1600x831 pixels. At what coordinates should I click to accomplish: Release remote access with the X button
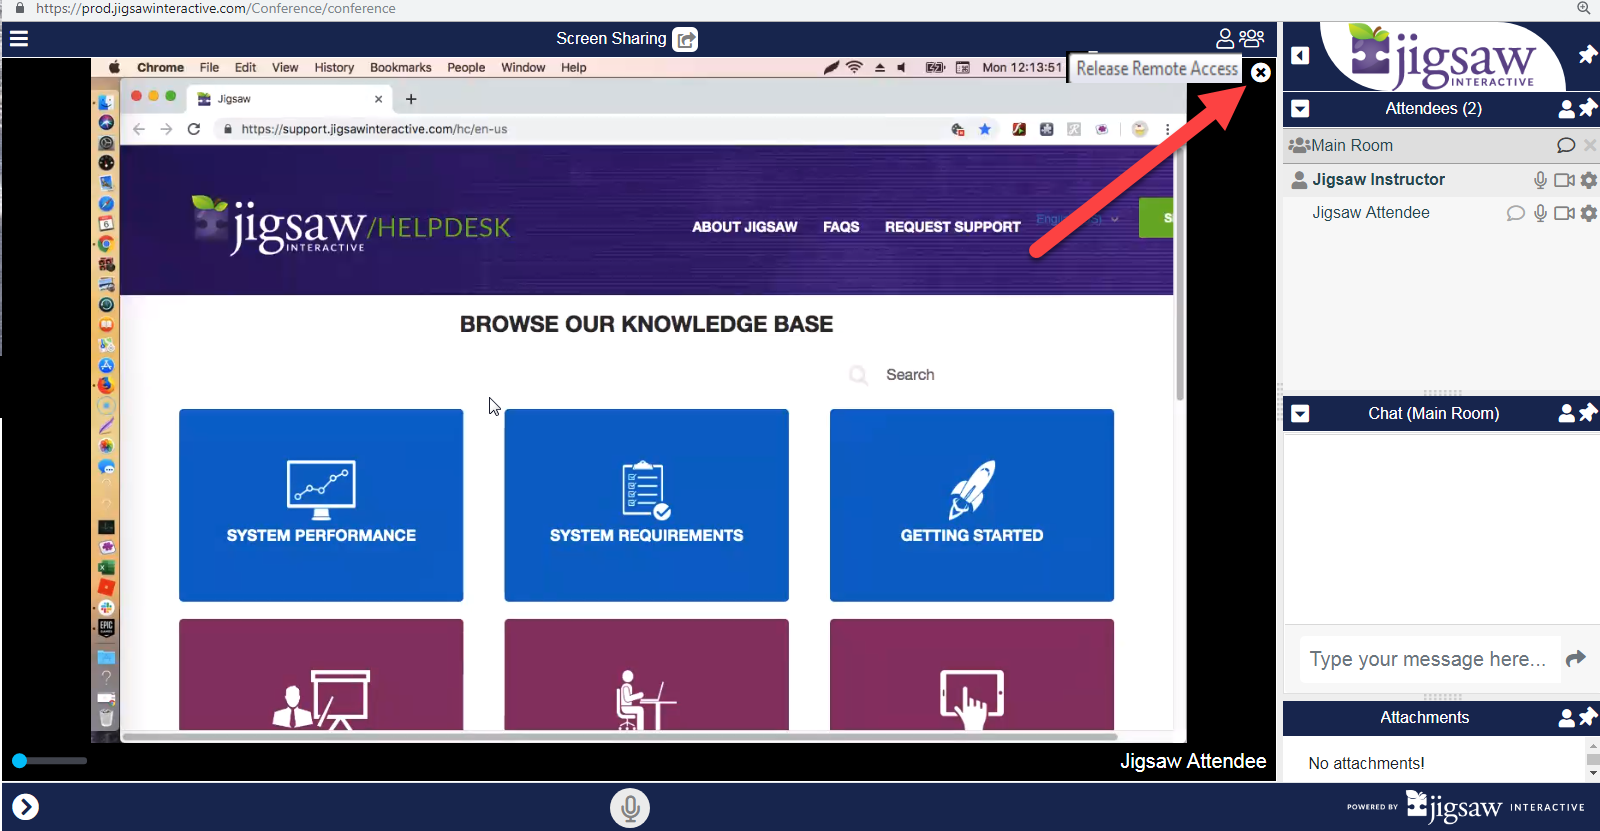click(x=1261, y=72)
